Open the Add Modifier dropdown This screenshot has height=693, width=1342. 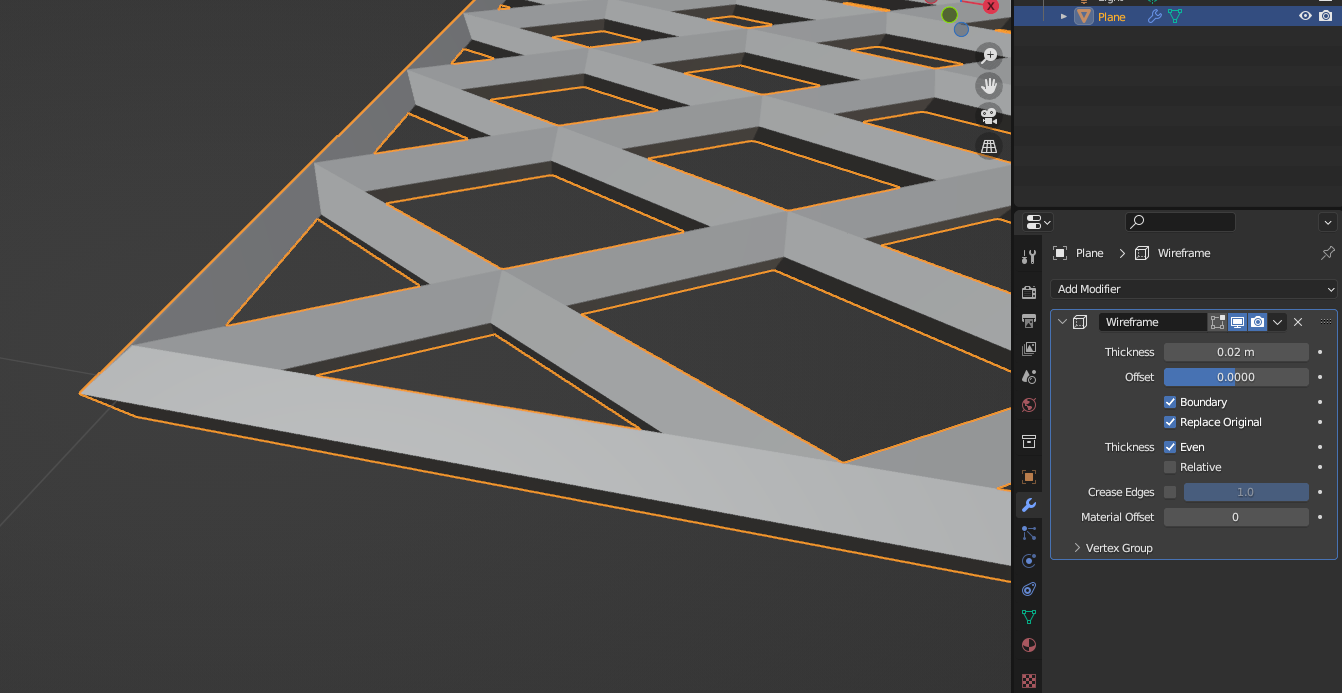pyautogui.click(x=1194, y=289)
